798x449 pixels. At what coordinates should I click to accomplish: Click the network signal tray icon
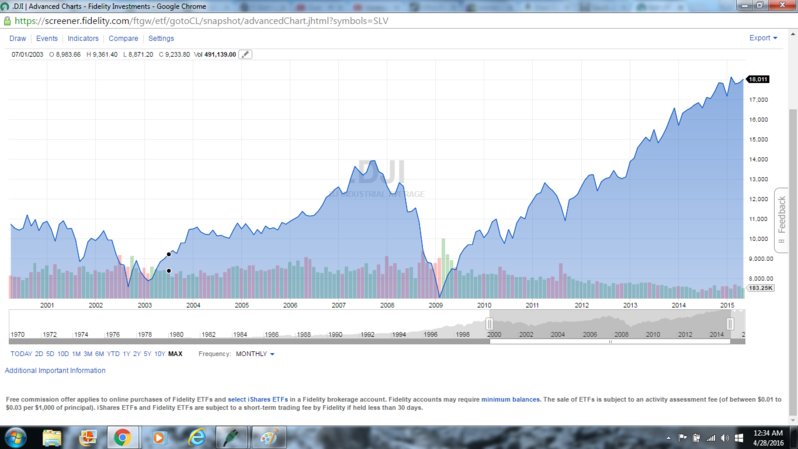pyautogui.click(x=711, y=438)
